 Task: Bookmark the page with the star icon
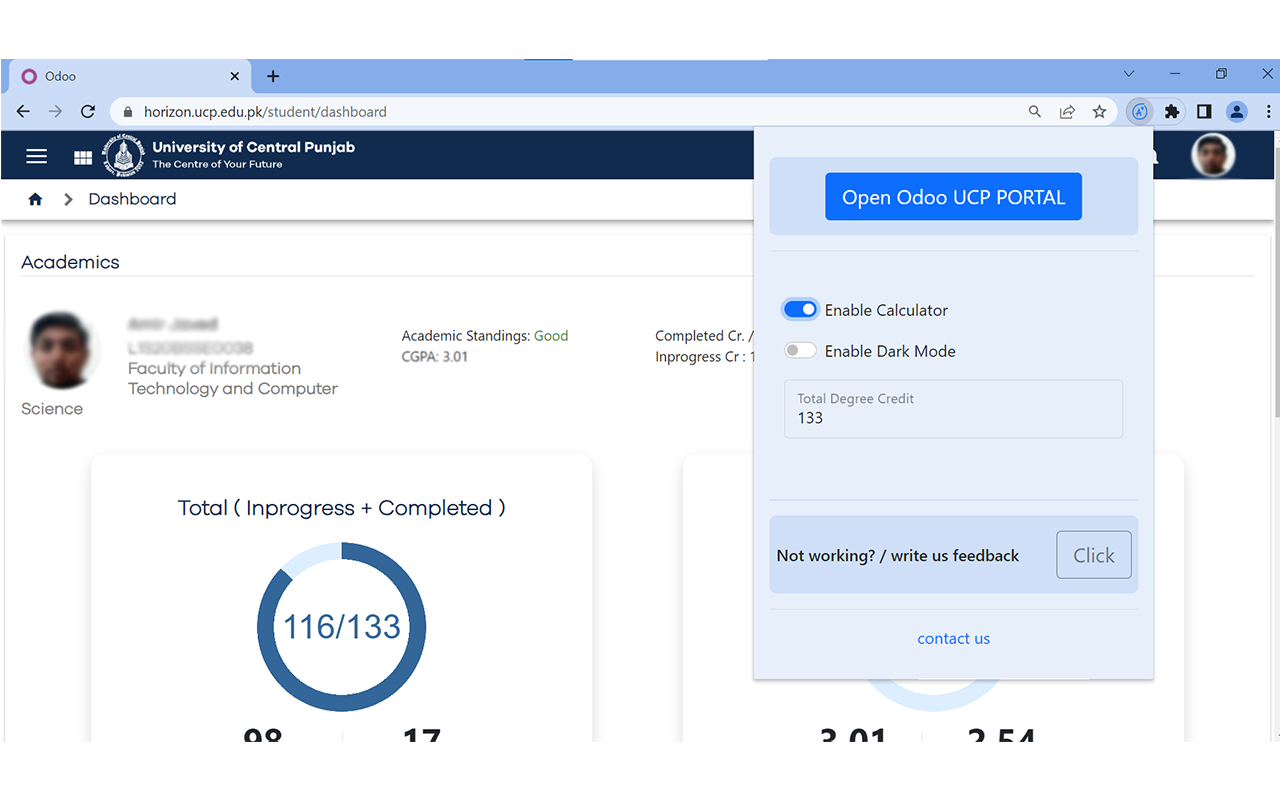click(1099, 111)
